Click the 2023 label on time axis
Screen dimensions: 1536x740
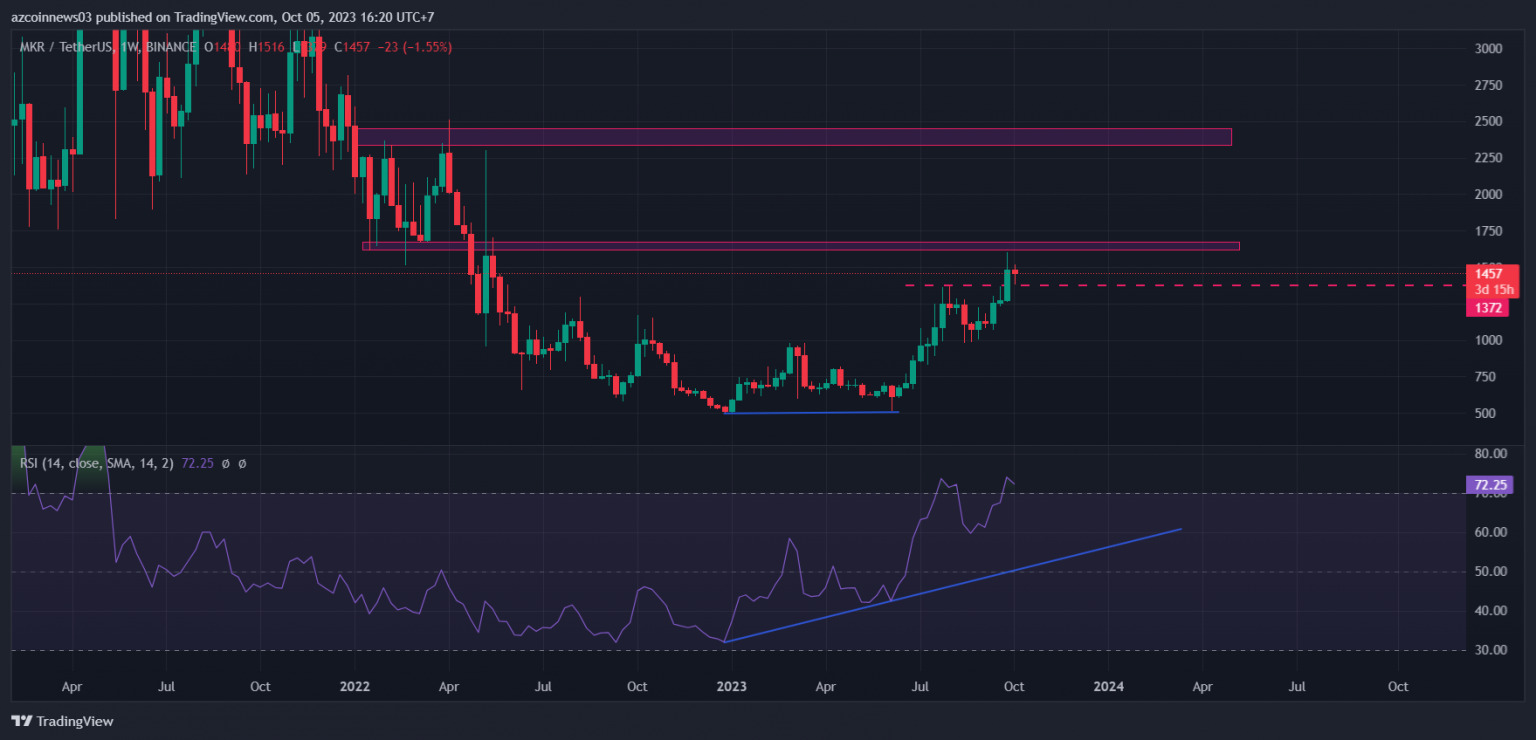[732, 687]
